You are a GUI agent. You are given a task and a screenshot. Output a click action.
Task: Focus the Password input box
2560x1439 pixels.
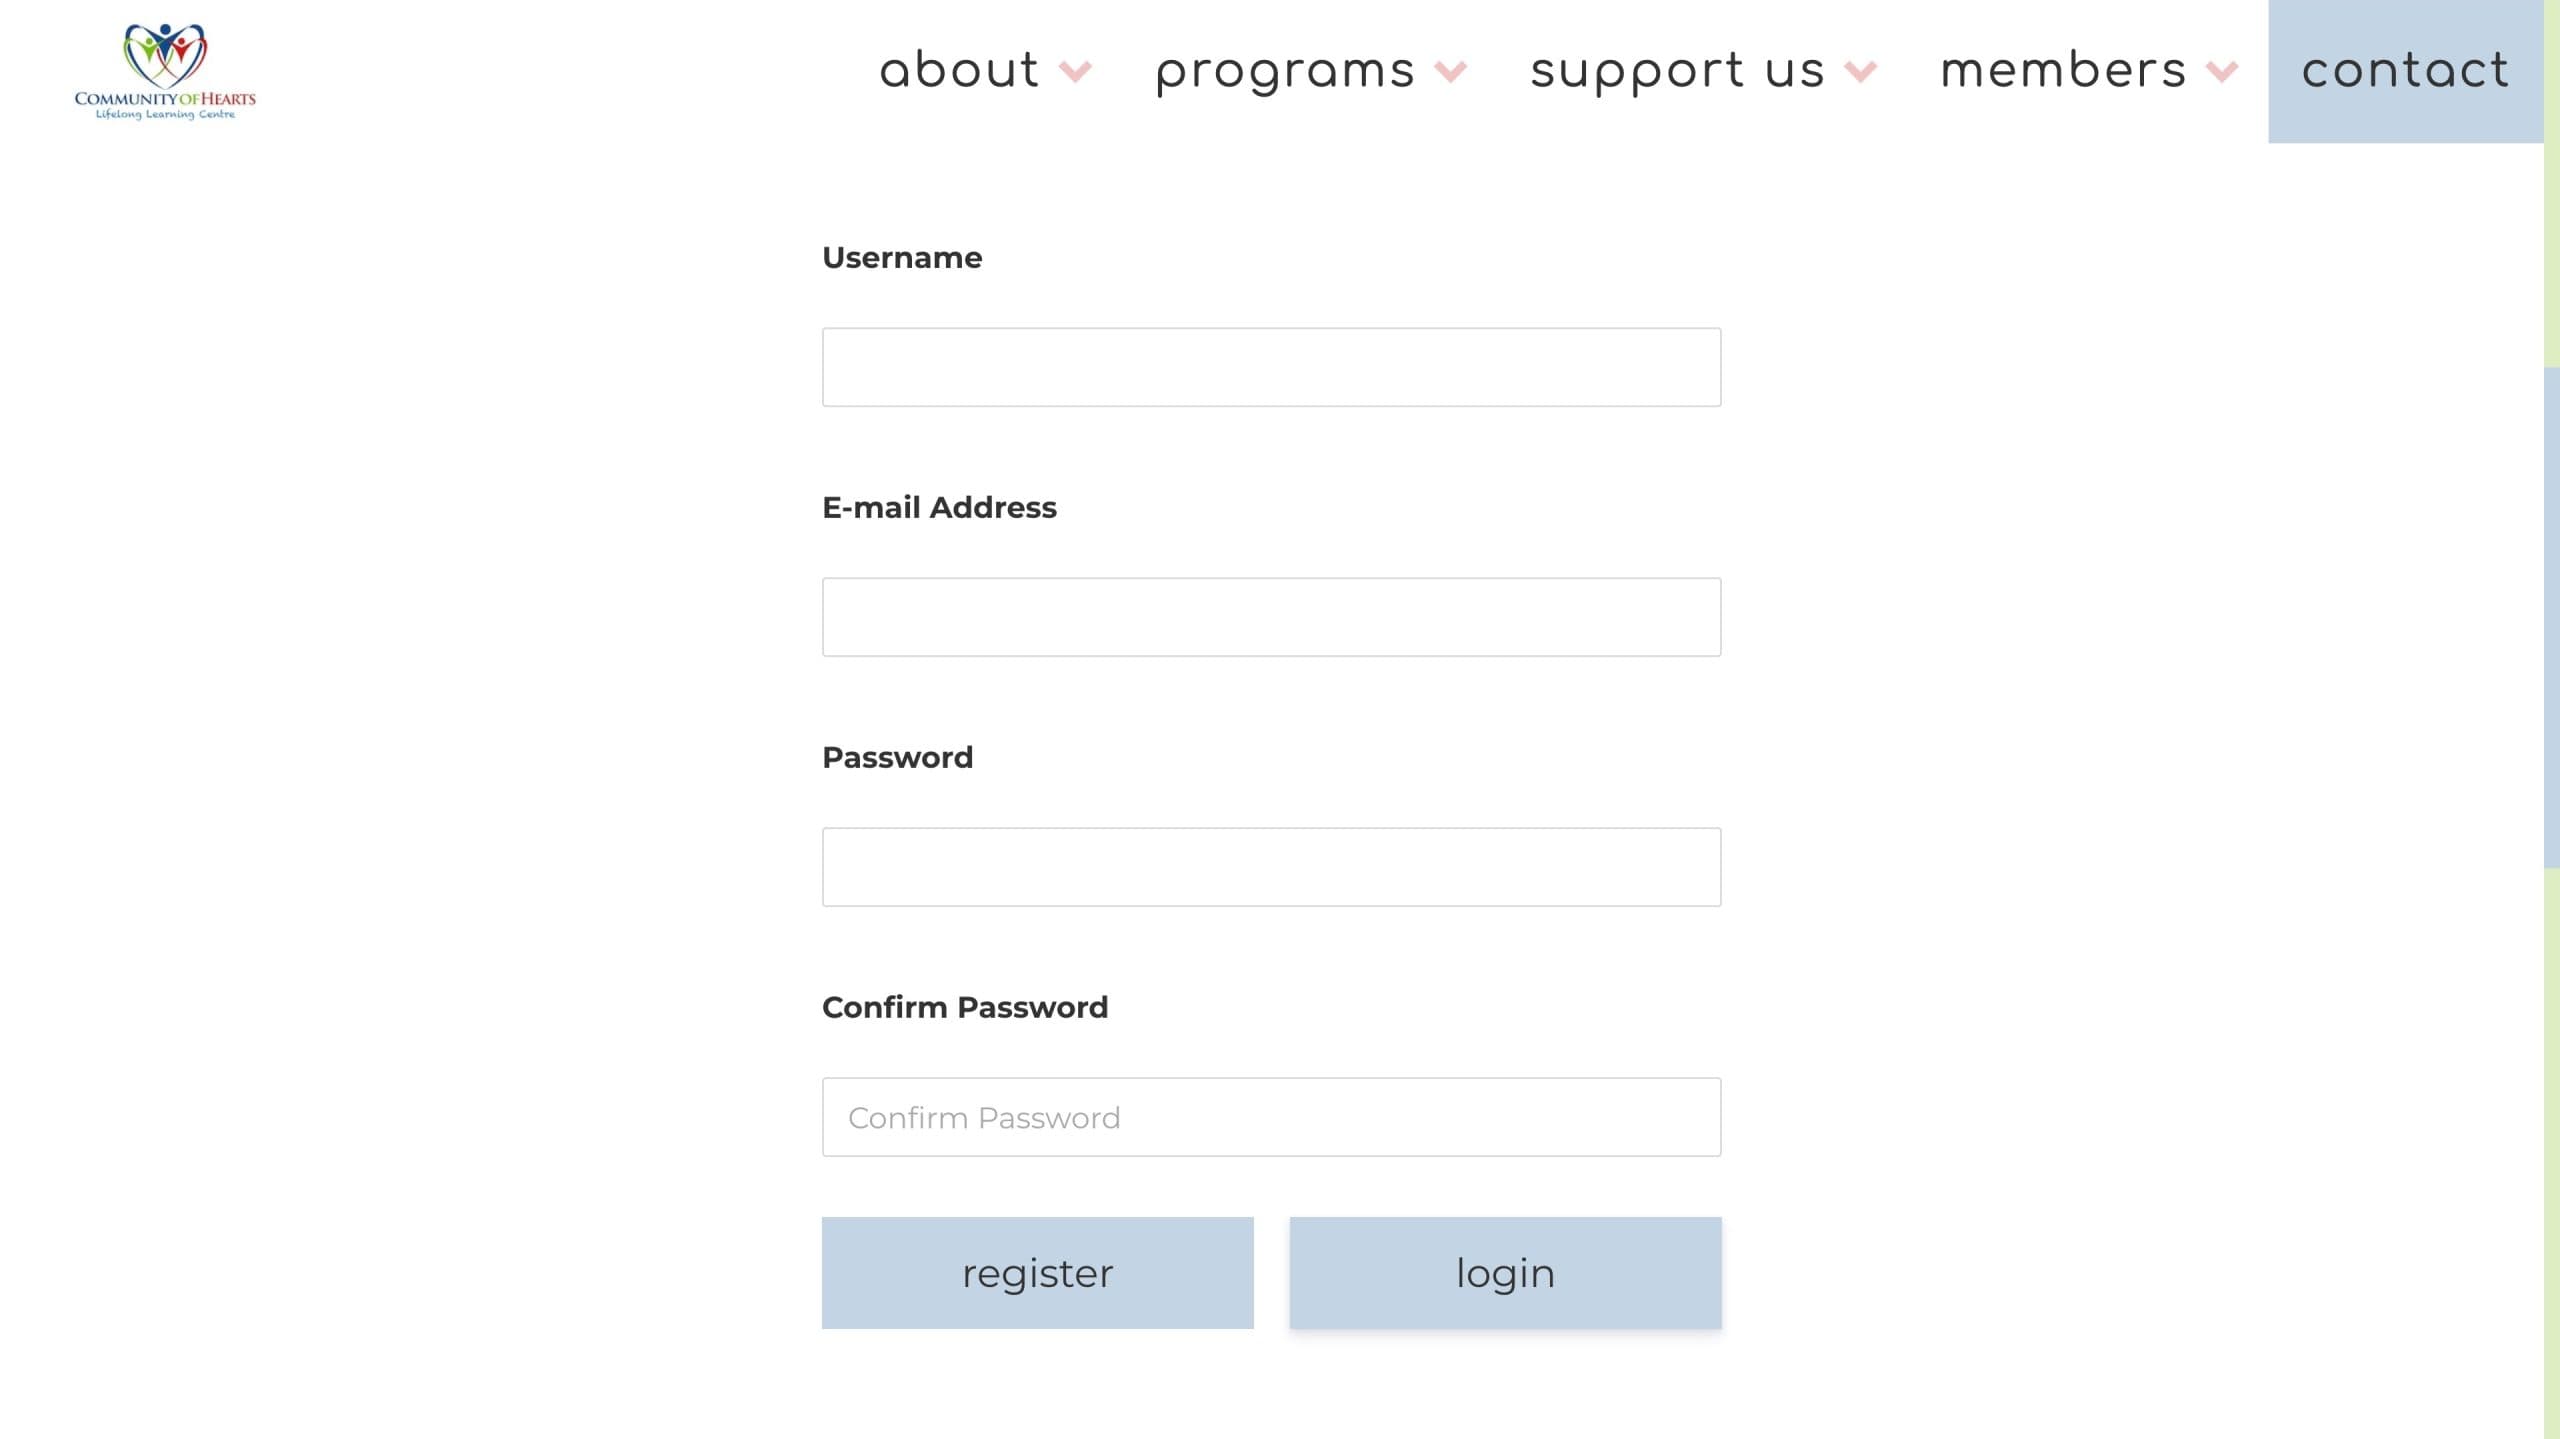[x=1271, y=867]
